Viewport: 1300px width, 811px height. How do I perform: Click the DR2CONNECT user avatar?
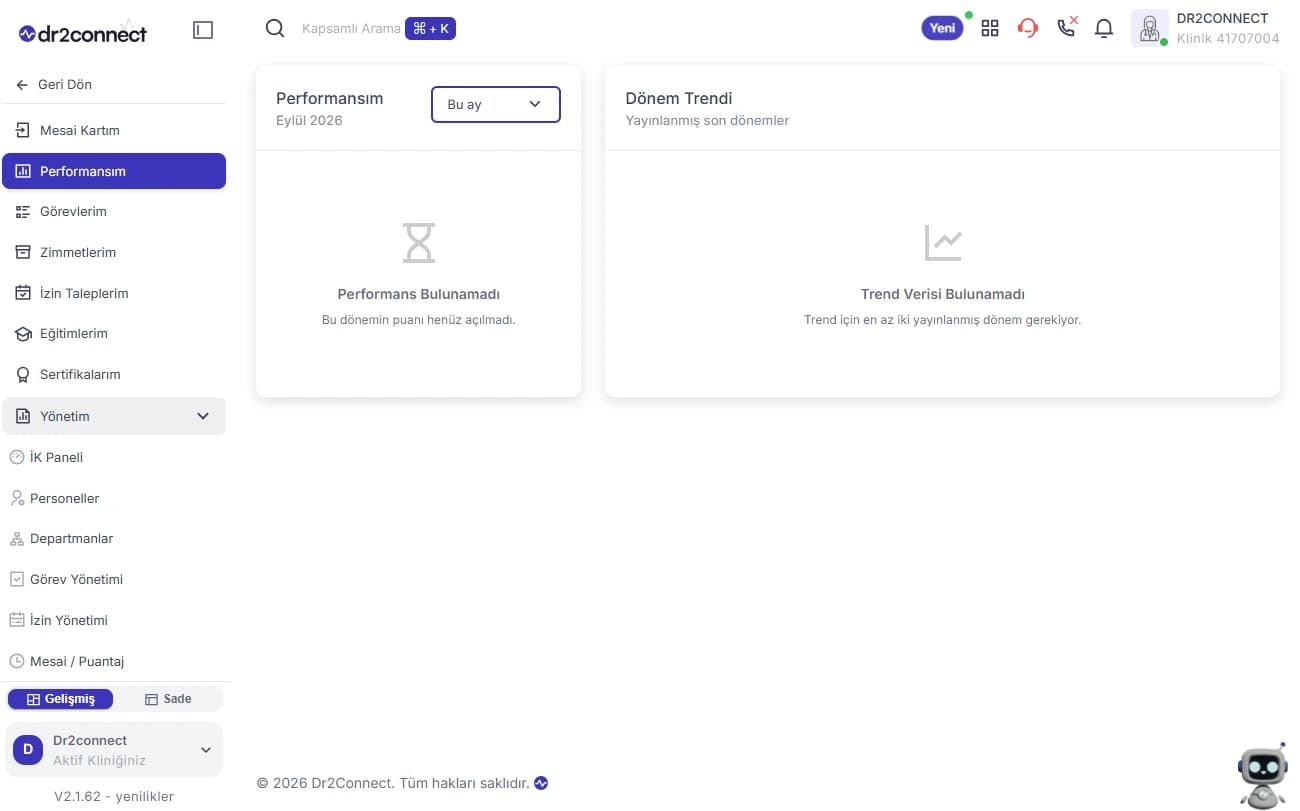click(x=1150, y=28)
